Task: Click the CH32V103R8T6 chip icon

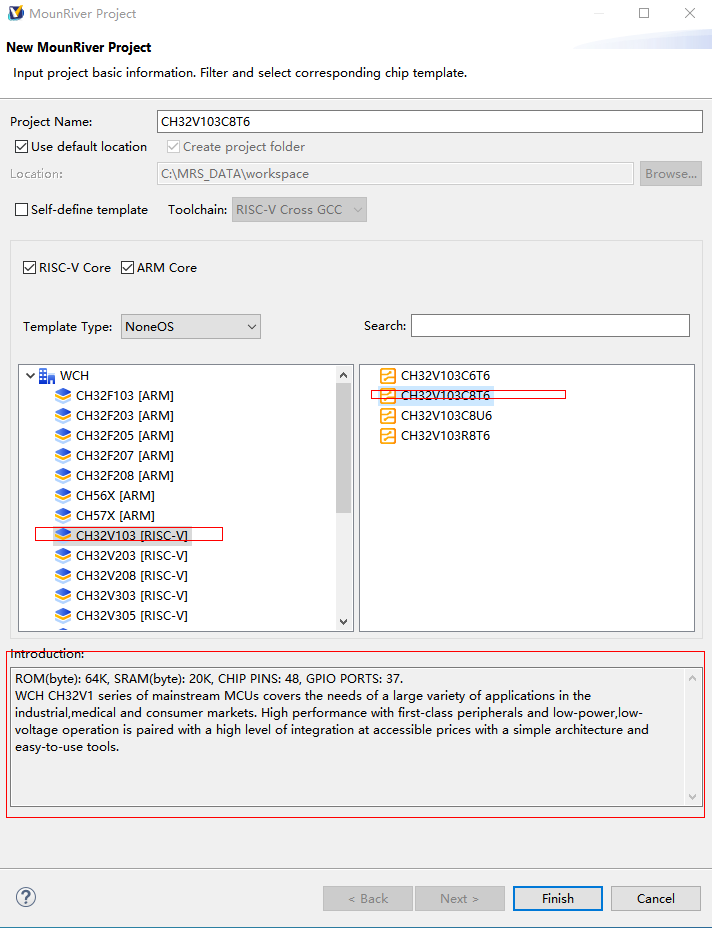Action: tap(388, 436)
